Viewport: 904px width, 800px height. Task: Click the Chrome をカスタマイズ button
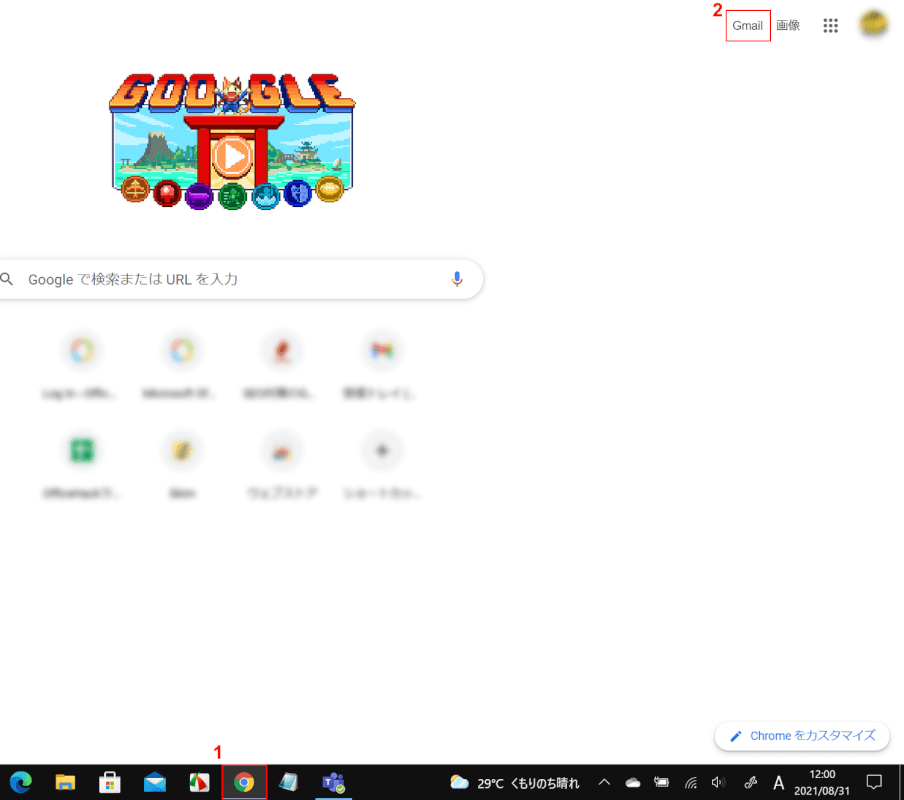(802, 736)
